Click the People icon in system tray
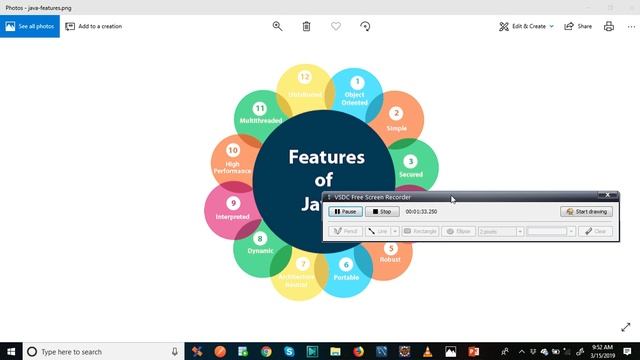The image size is (640, 360). (505, 351)
